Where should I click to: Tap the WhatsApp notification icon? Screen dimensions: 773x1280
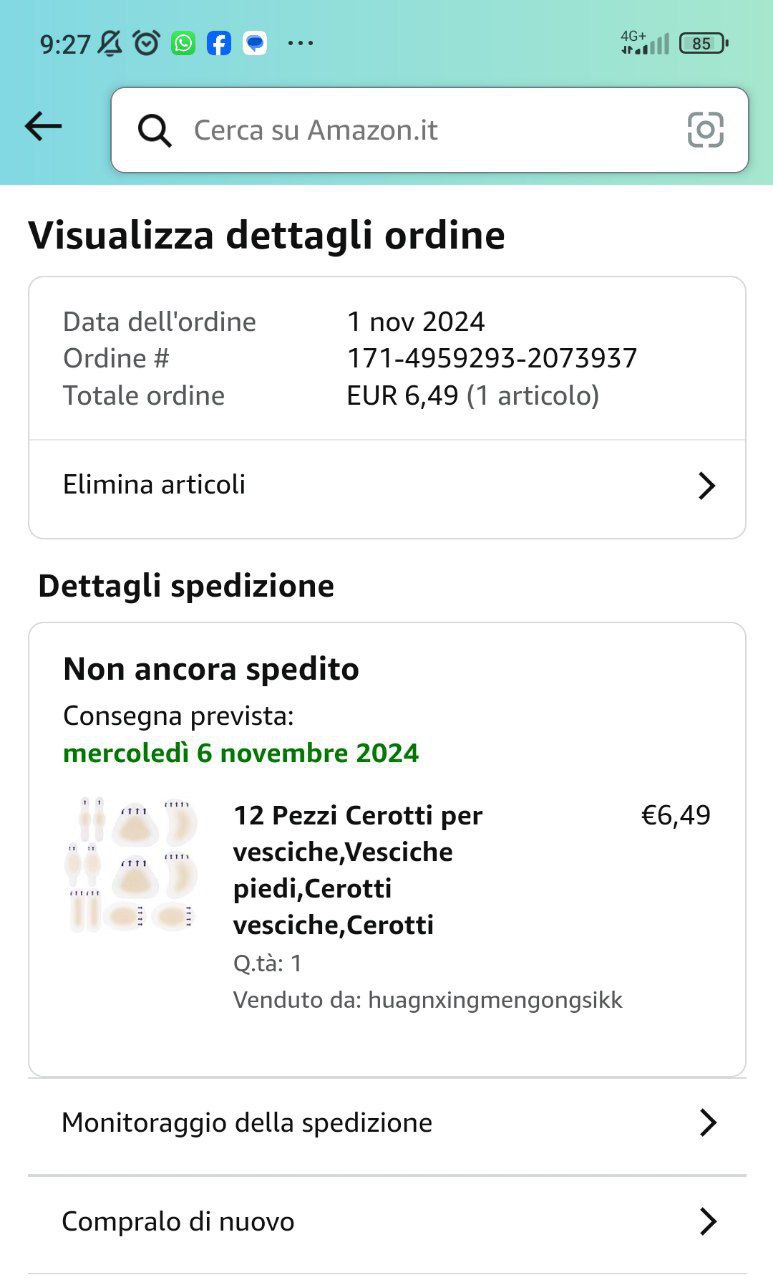[183, 43]
